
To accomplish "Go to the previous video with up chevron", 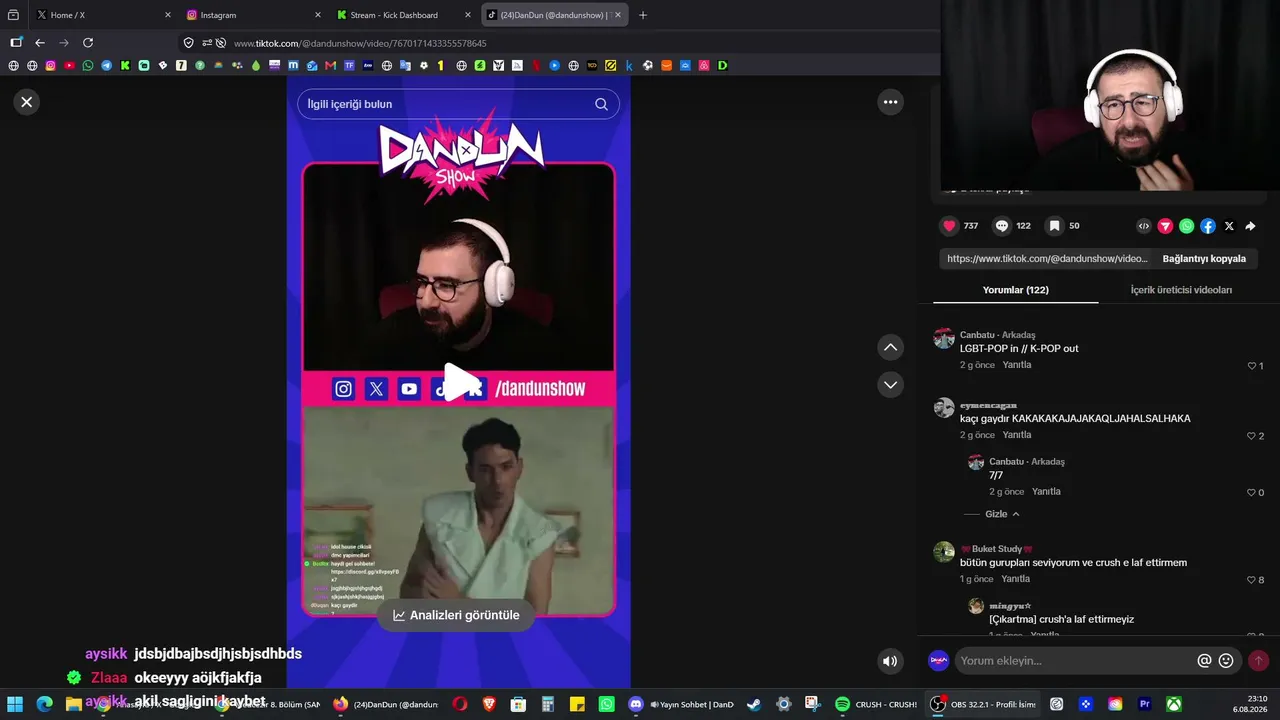I will 890,347.
